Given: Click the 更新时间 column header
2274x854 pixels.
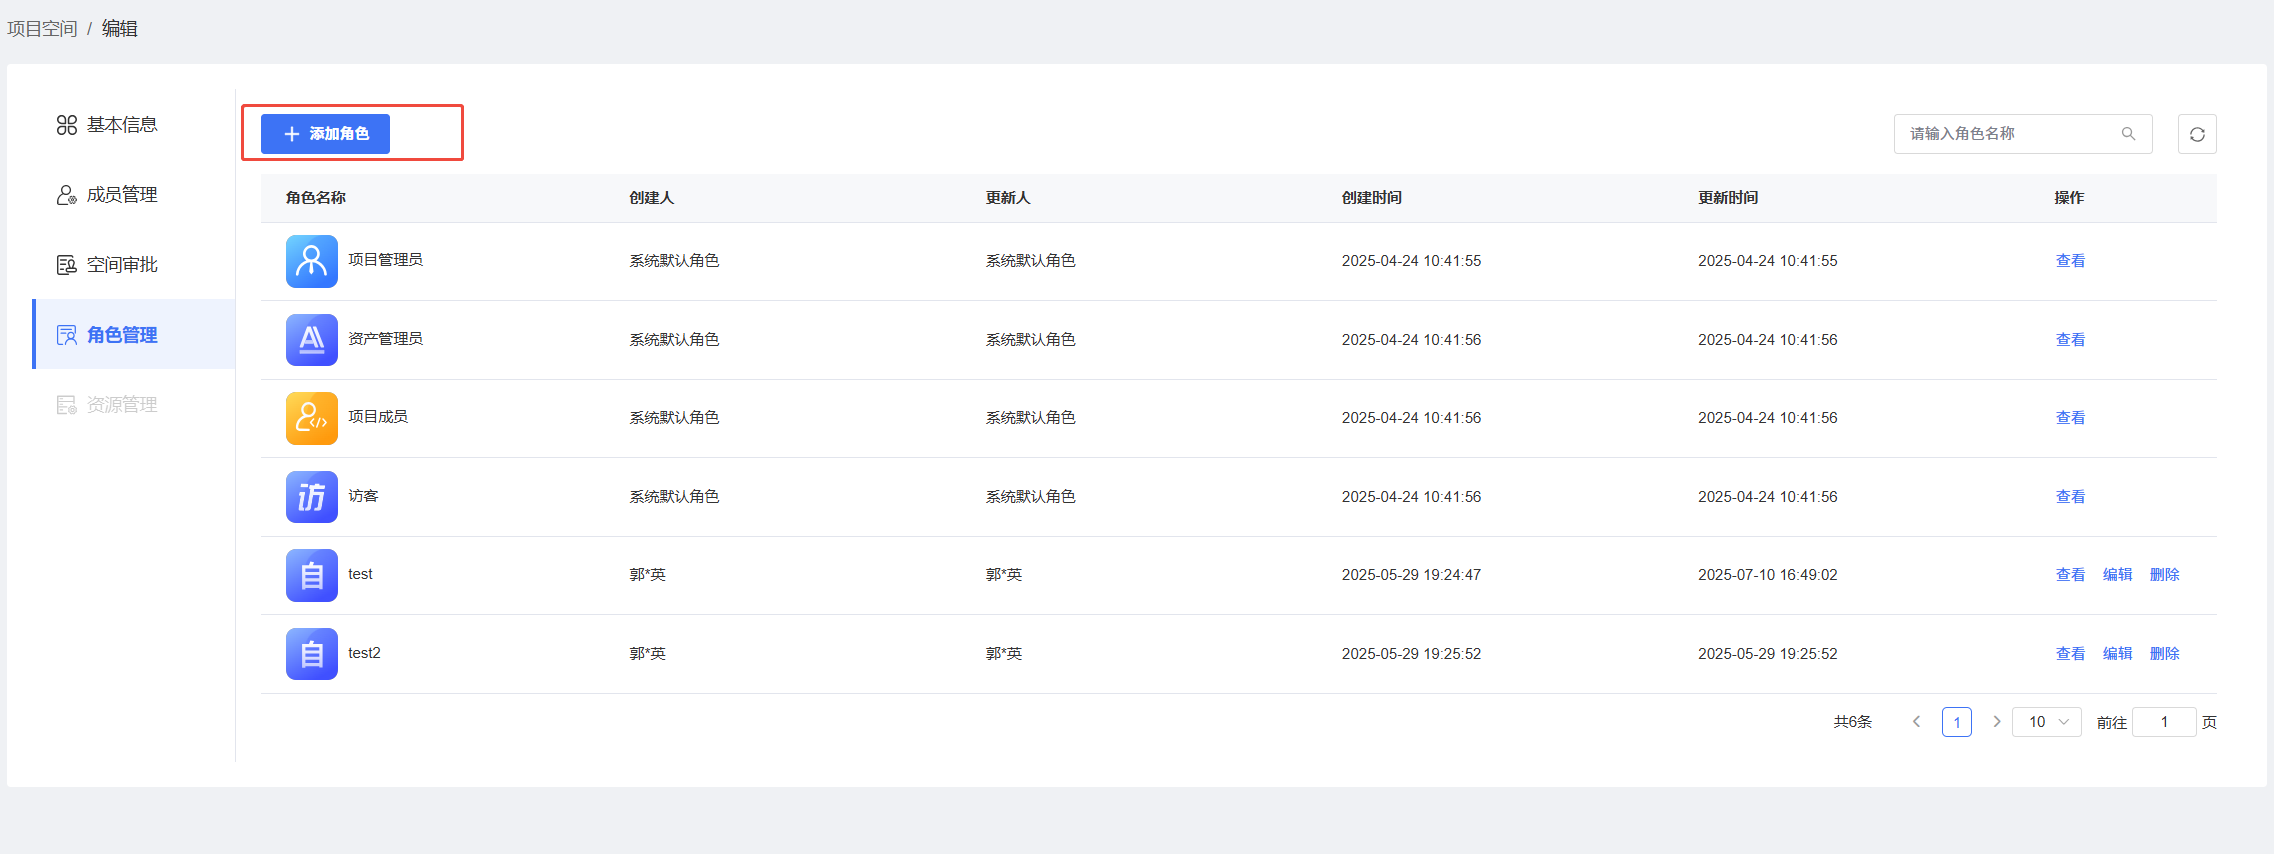Looking at the screenshot, I should [1728, 198].
